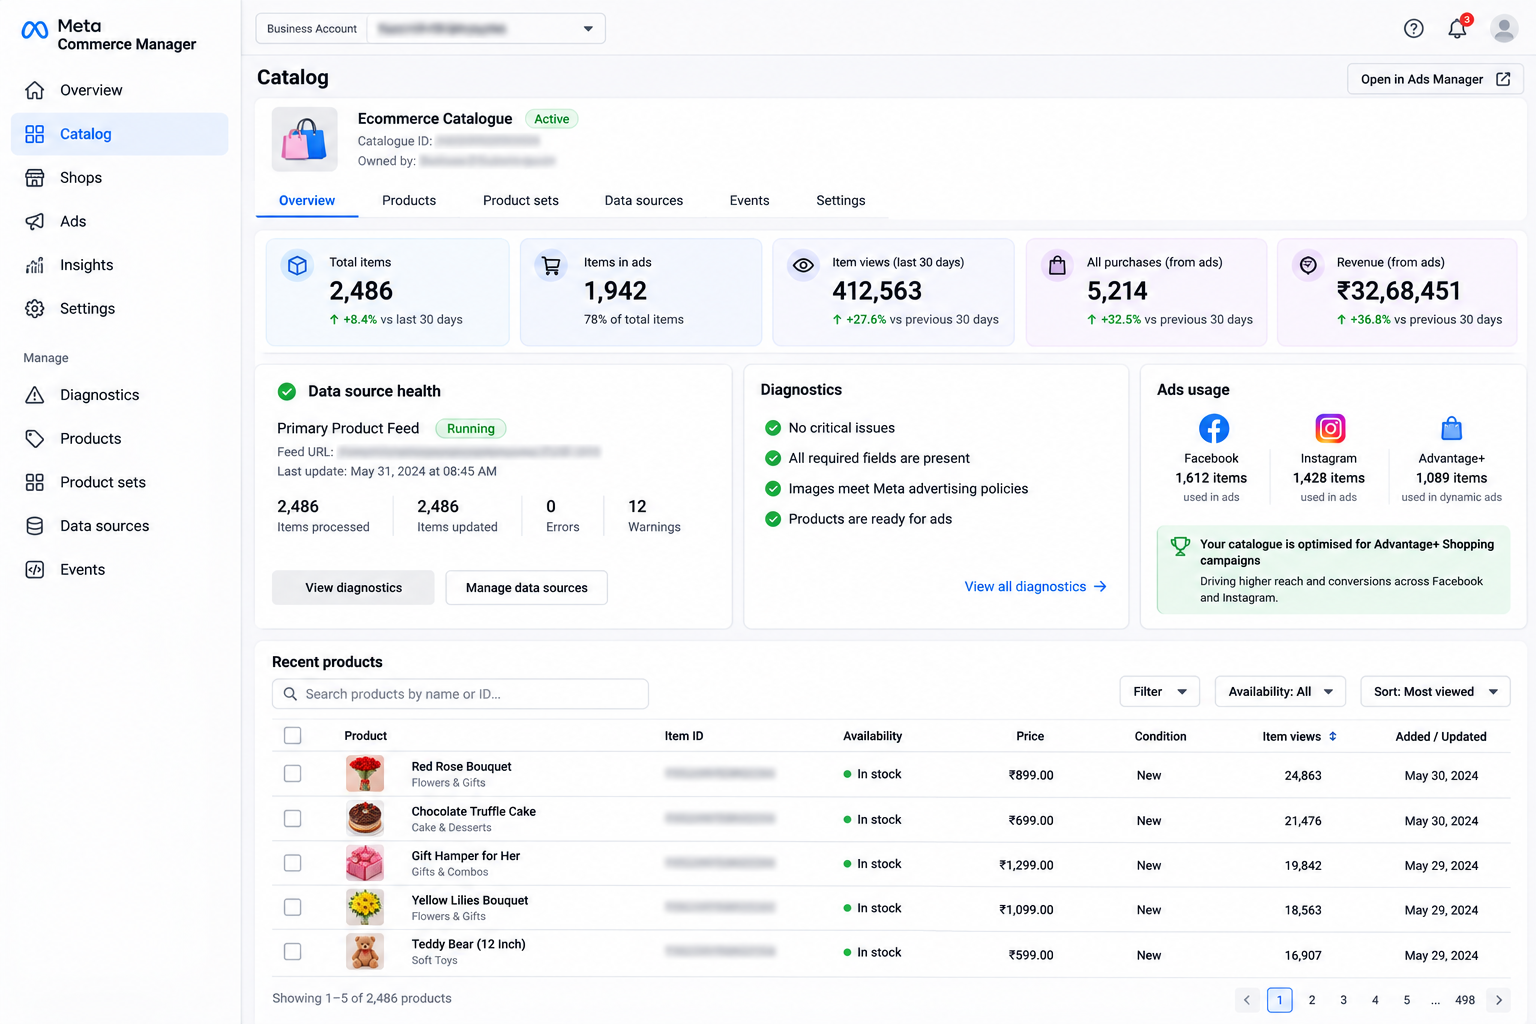This screenshot has height=1024, width=1536.
Task: Click the Manage data sources button
Action: (527, 588)
